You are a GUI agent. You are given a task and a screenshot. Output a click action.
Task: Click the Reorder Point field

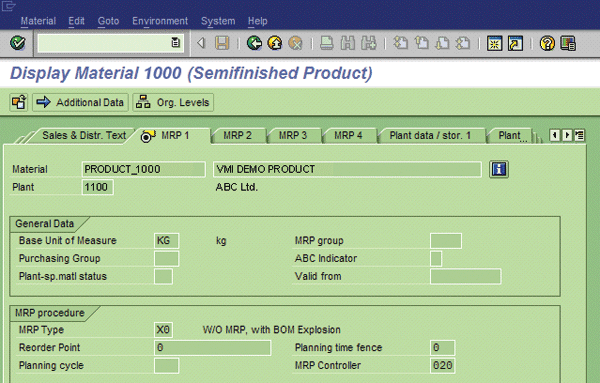212,348
